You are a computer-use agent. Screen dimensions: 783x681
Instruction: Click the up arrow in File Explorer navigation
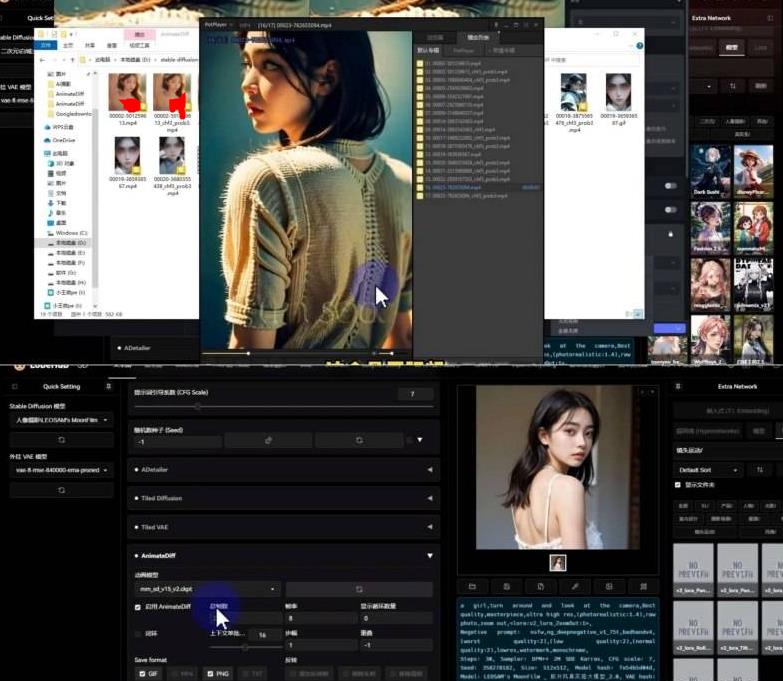[72, 60]
